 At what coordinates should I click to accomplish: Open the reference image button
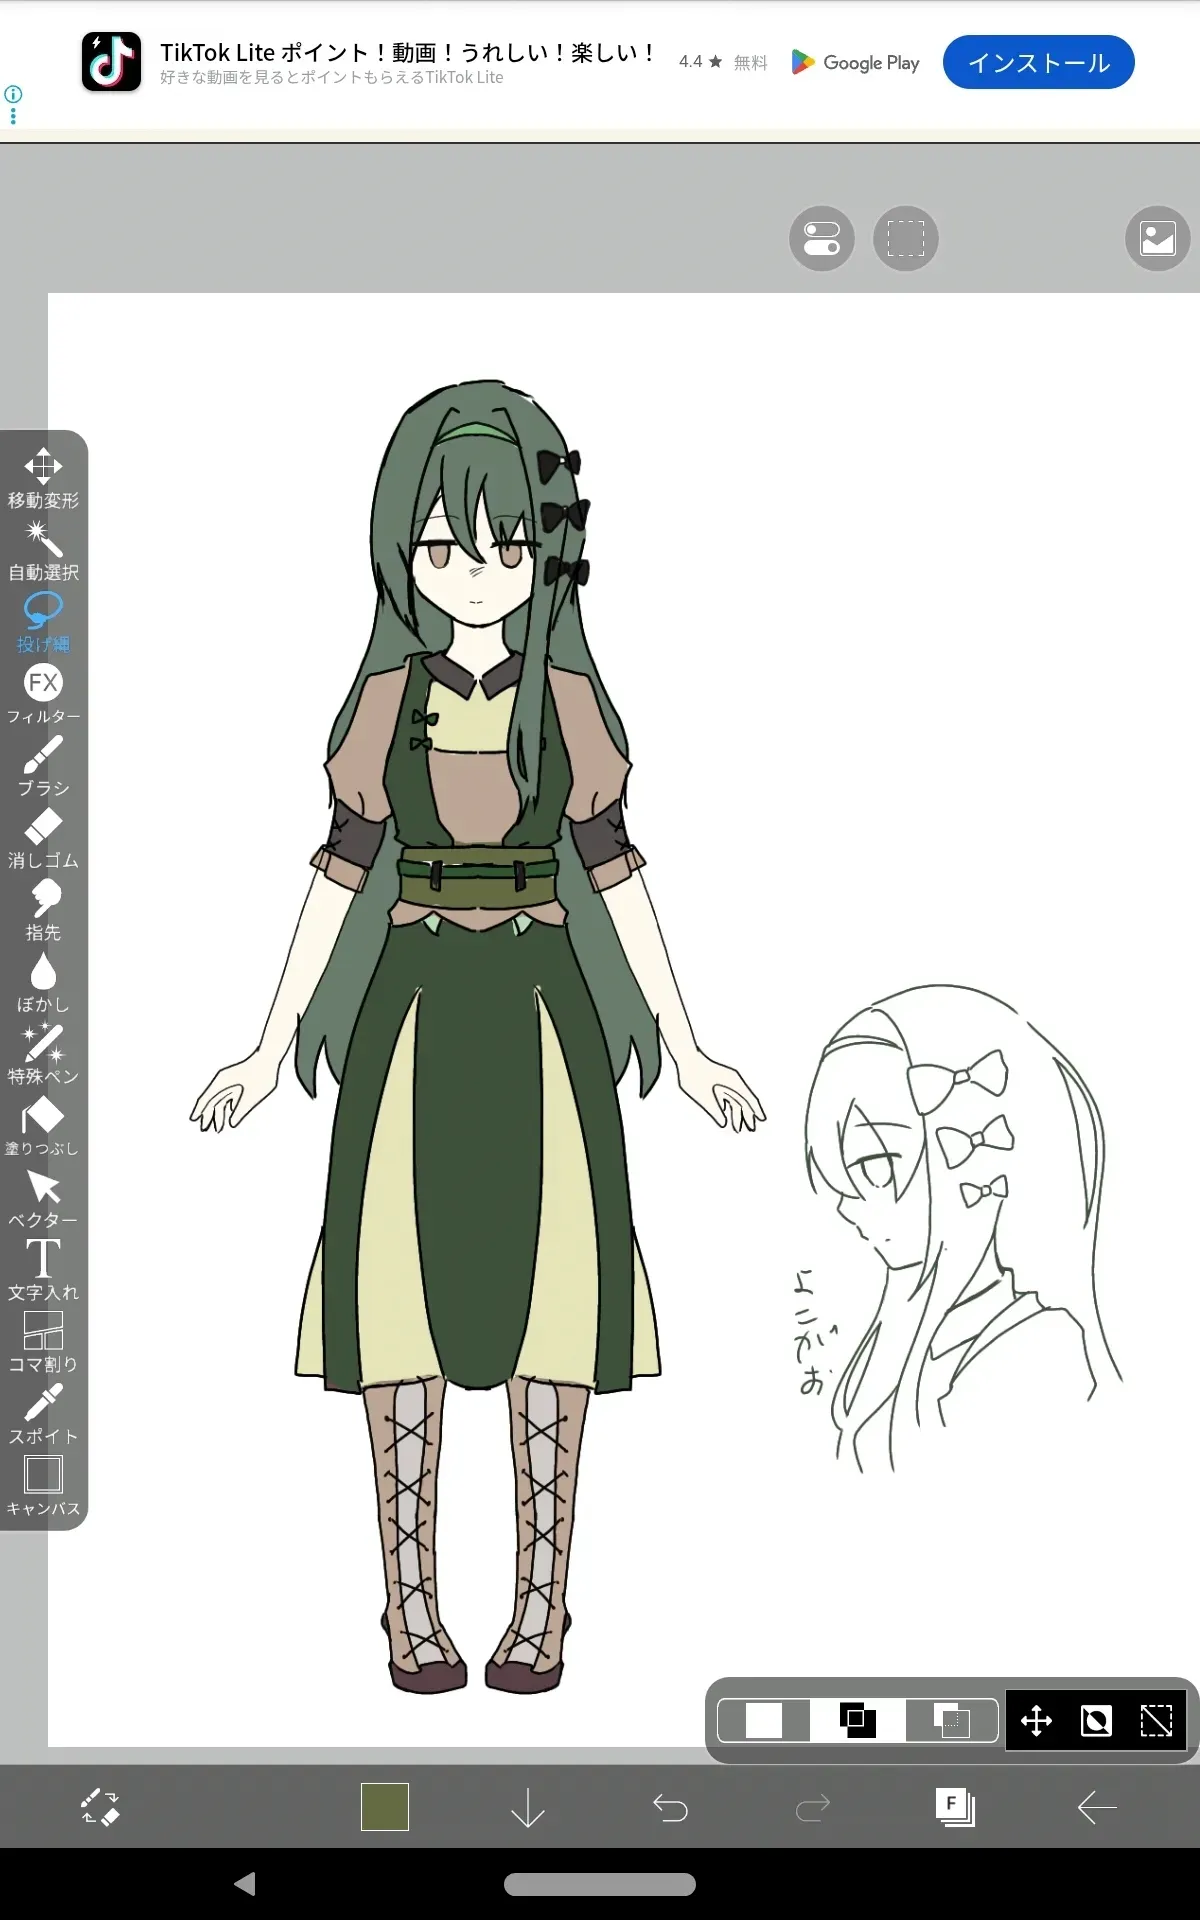tap(1158, 239)
